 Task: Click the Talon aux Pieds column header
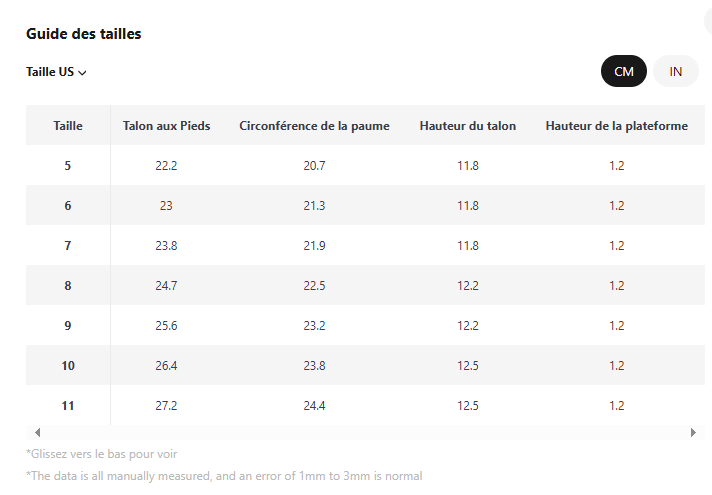[166, 126]
